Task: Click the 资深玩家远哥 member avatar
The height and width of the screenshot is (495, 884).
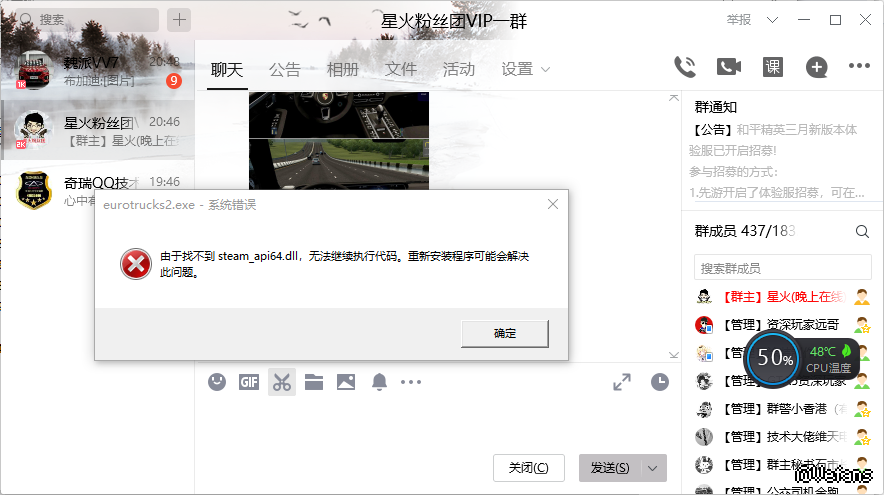Action: [x=704, y=325]
